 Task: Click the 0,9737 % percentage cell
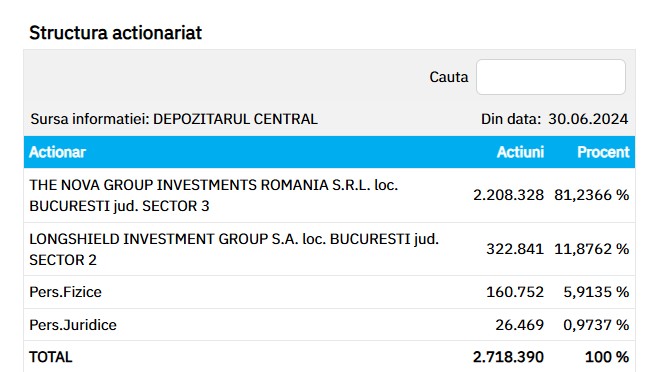coord(596,325)
